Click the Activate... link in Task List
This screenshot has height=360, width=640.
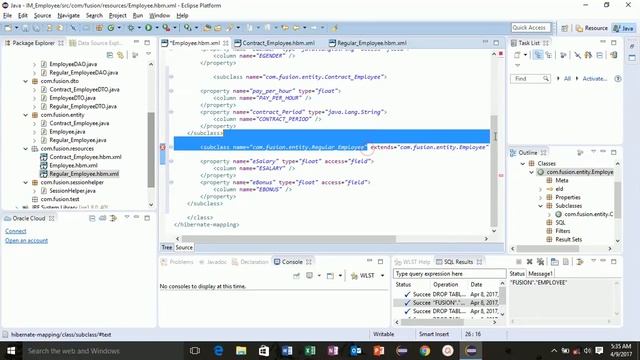(x=594, y=78)
